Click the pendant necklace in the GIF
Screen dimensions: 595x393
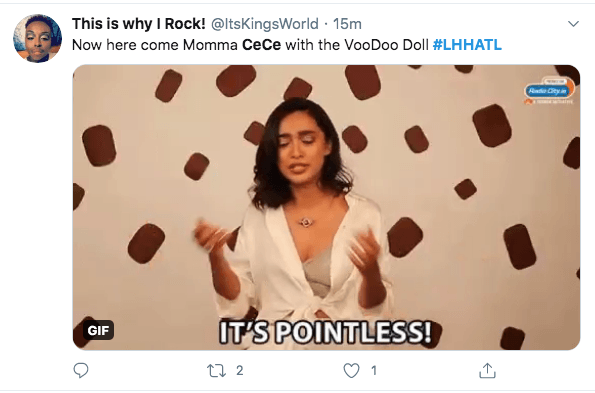tap(305, 222)
